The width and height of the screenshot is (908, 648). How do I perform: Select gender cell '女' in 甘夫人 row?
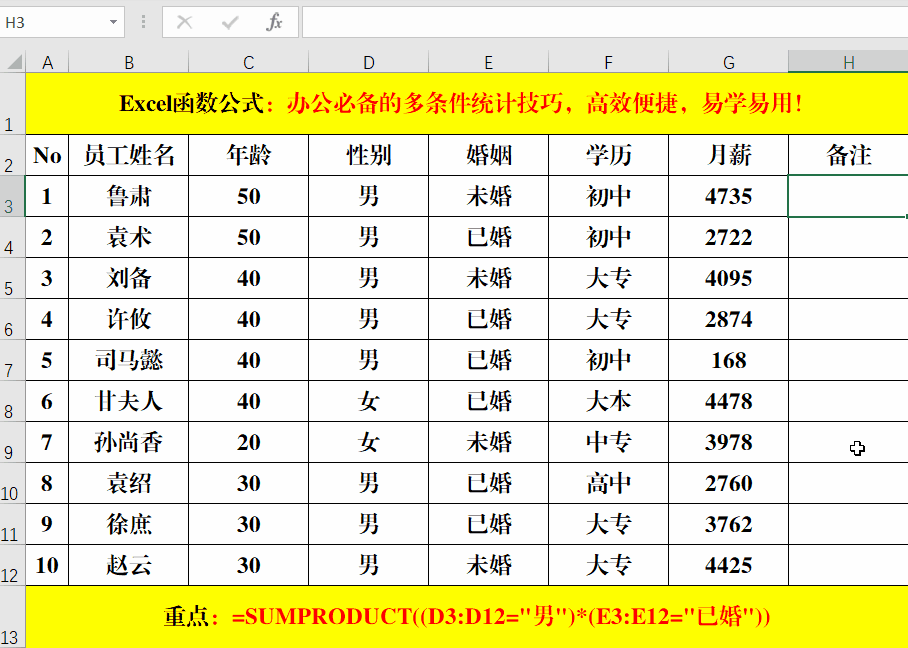point(368,401)
